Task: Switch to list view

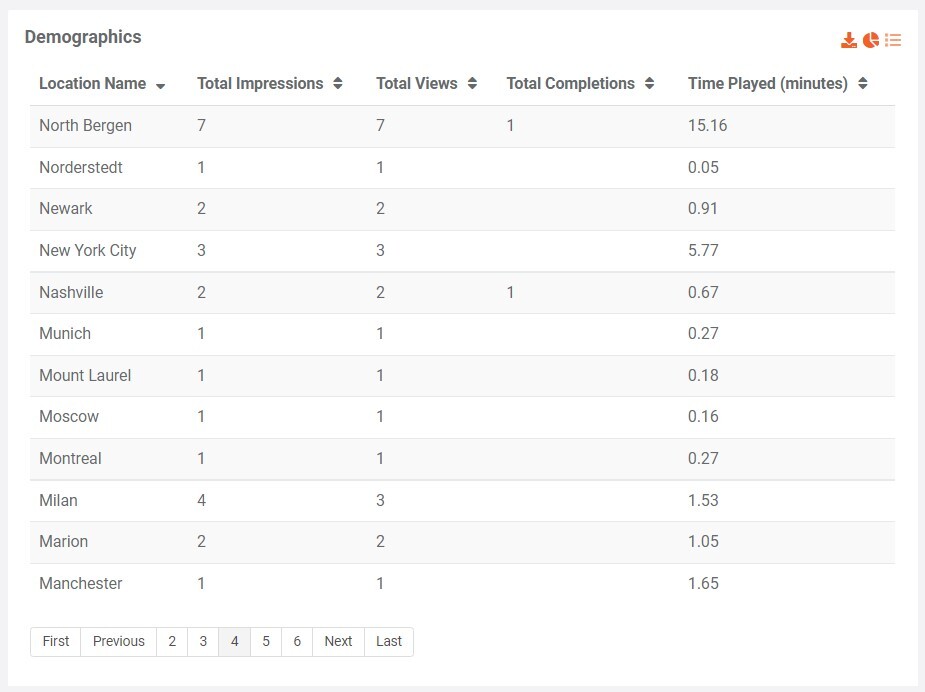Action: click(x=893, y=40)
